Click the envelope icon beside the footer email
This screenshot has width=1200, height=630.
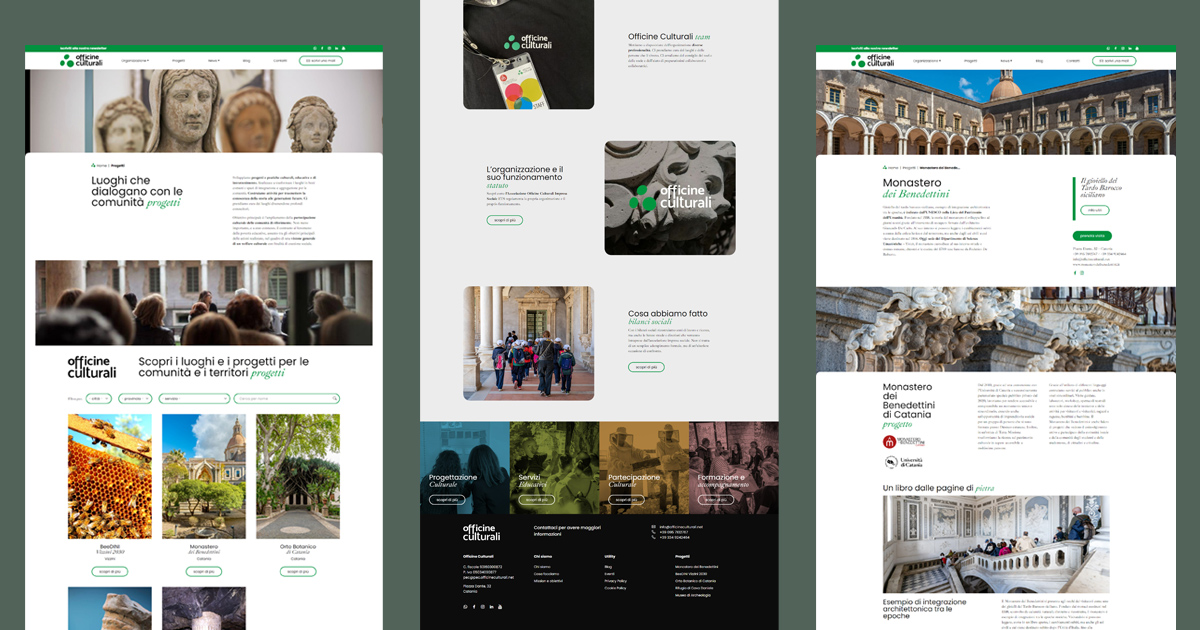(x=653, y=526)
